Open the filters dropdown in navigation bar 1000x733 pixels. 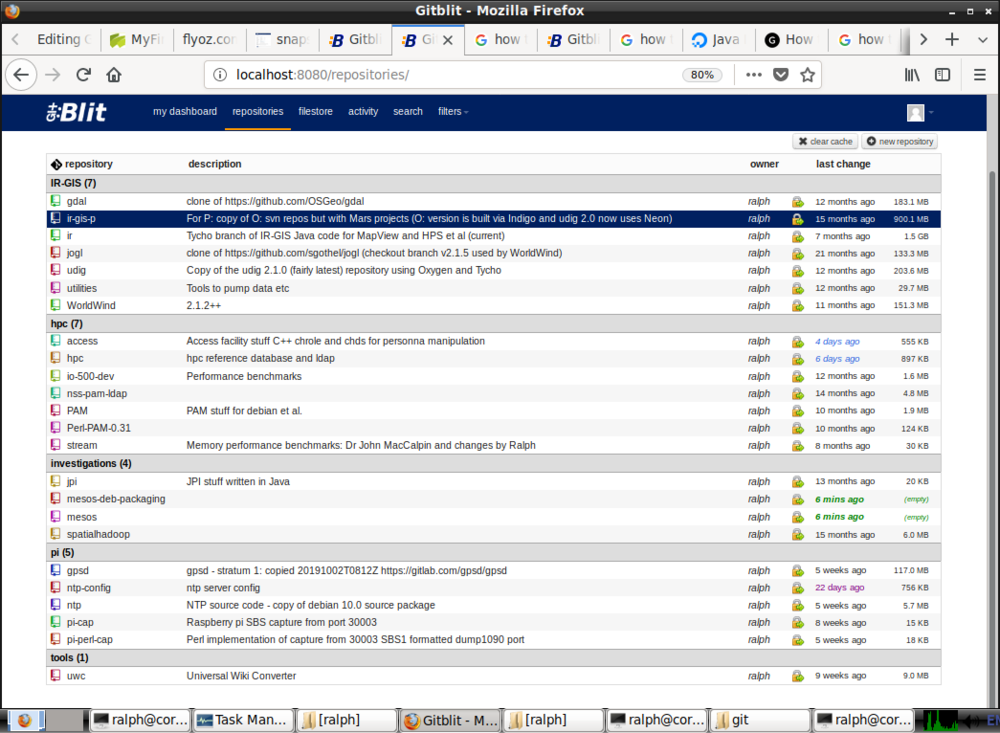coord(453,112)
